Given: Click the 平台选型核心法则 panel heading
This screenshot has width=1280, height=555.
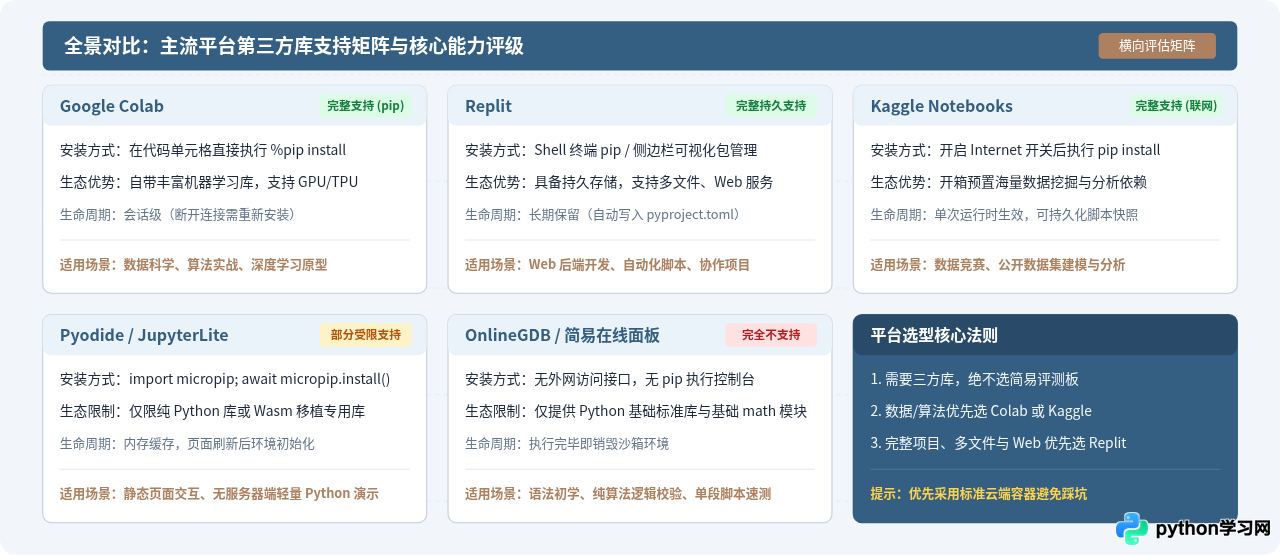Looking at the screenshot, I should pos(934,335).
